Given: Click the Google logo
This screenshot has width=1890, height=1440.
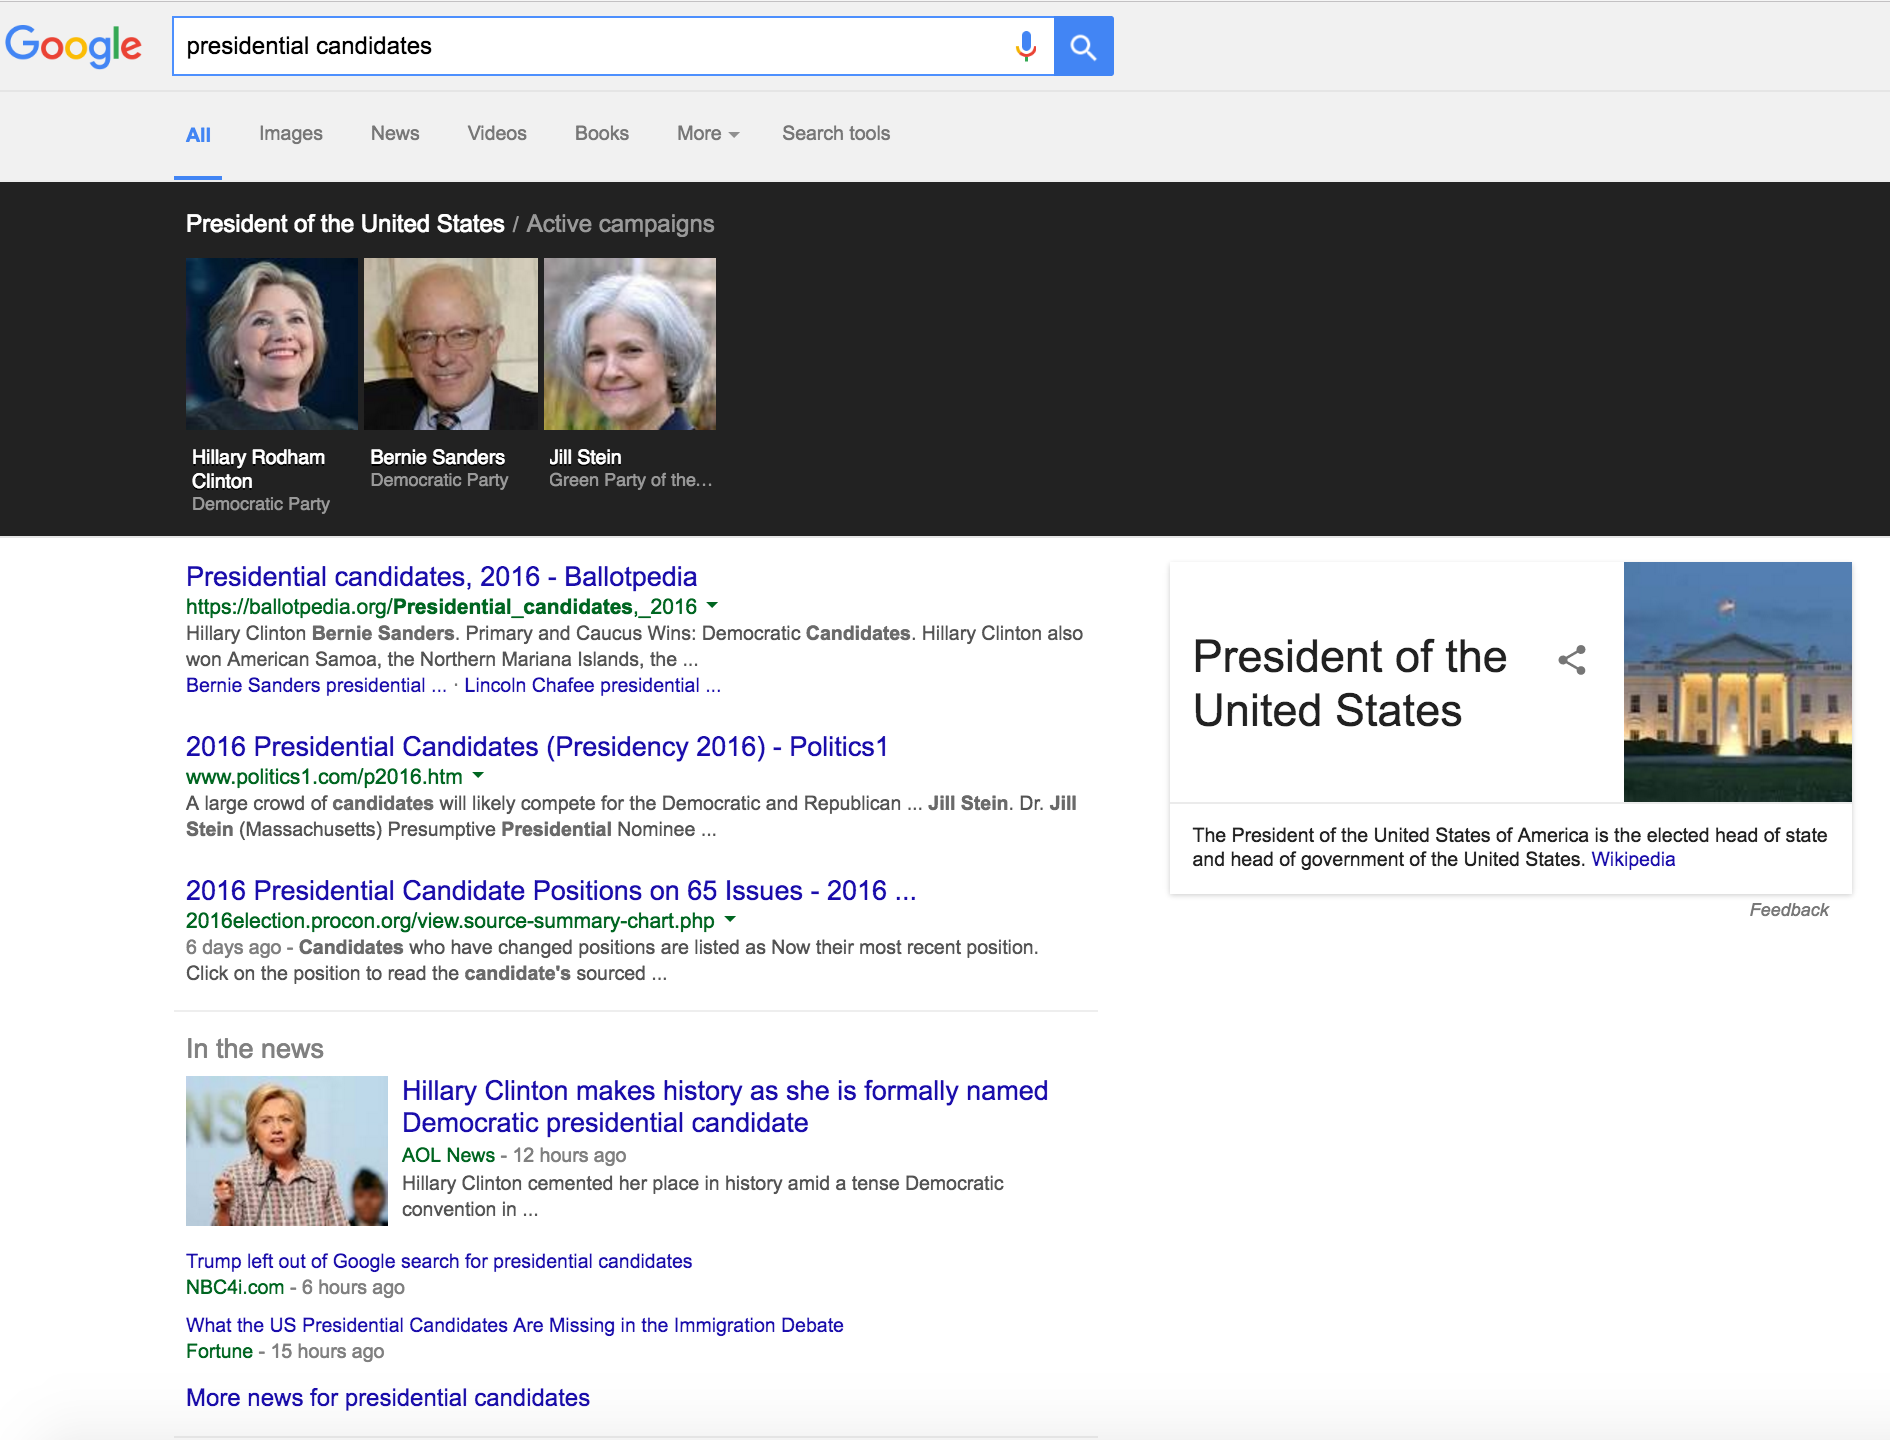Looking at the screenshot, I should click(74, 45).
